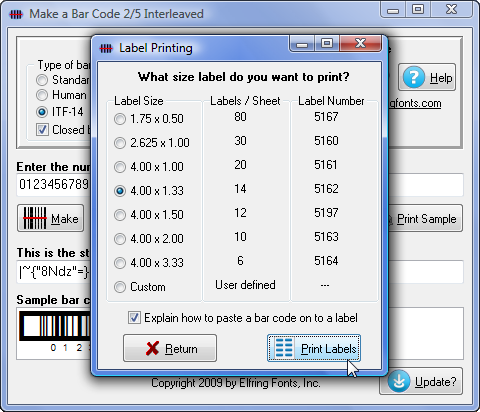This screenshot has width=480, height=412.
Task: Minimize the Label Printing dialog
Action: coord(302,44)
